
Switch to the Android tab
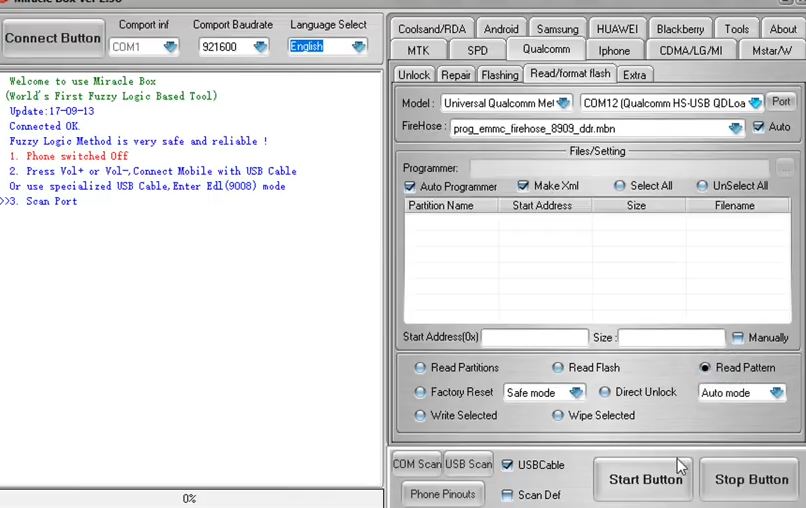501,29
